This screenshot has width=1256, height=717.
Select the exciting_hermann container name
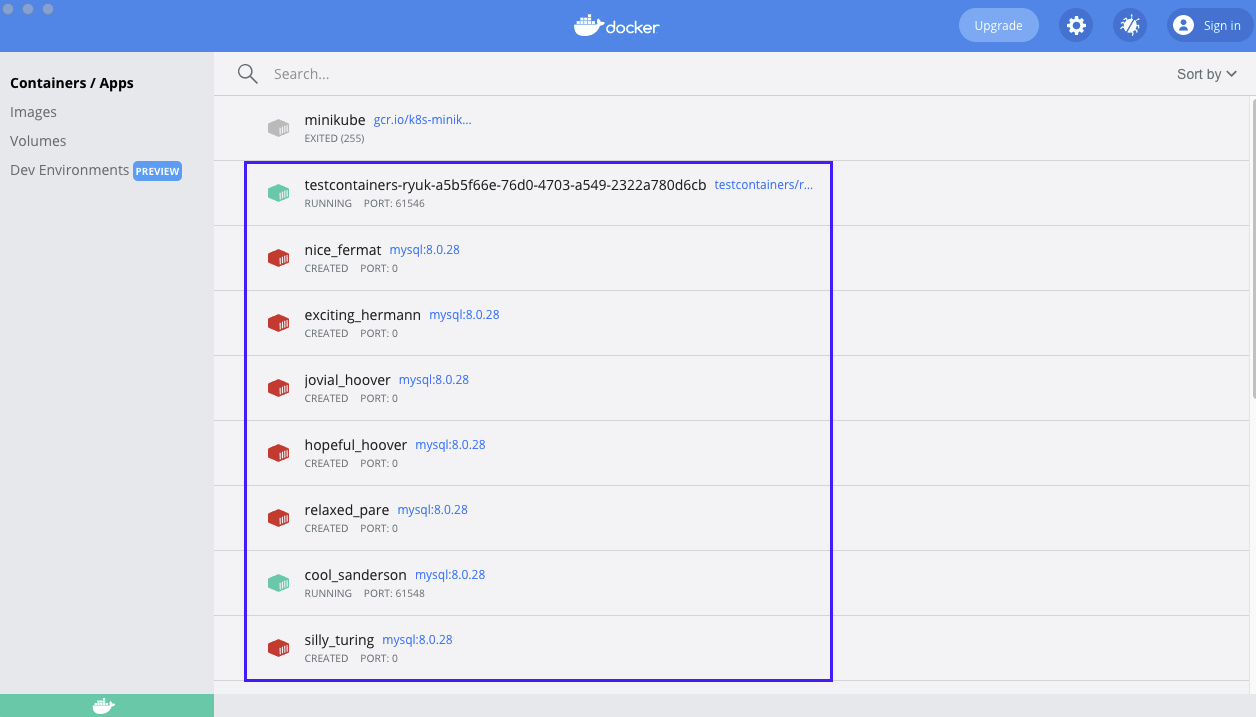click(x=363, y=315)
